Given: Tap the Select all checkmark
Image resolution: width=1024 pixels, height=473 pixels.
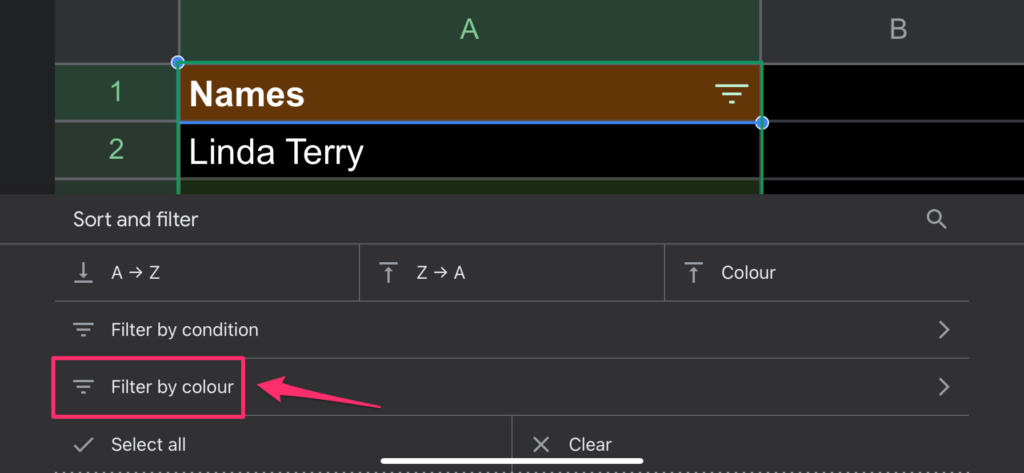Looking at the screenshot, I should click(84, 445).
